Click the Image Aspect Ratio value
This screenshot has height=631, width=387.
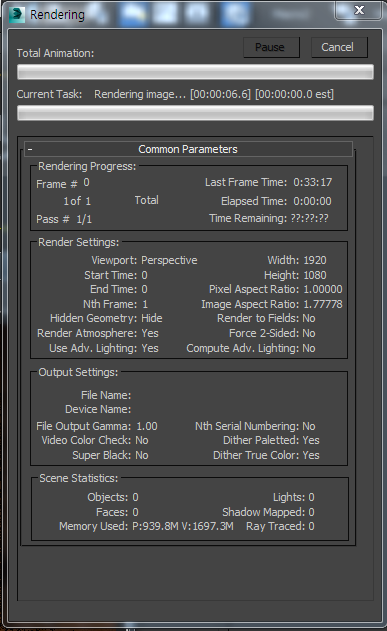(323, 304)
